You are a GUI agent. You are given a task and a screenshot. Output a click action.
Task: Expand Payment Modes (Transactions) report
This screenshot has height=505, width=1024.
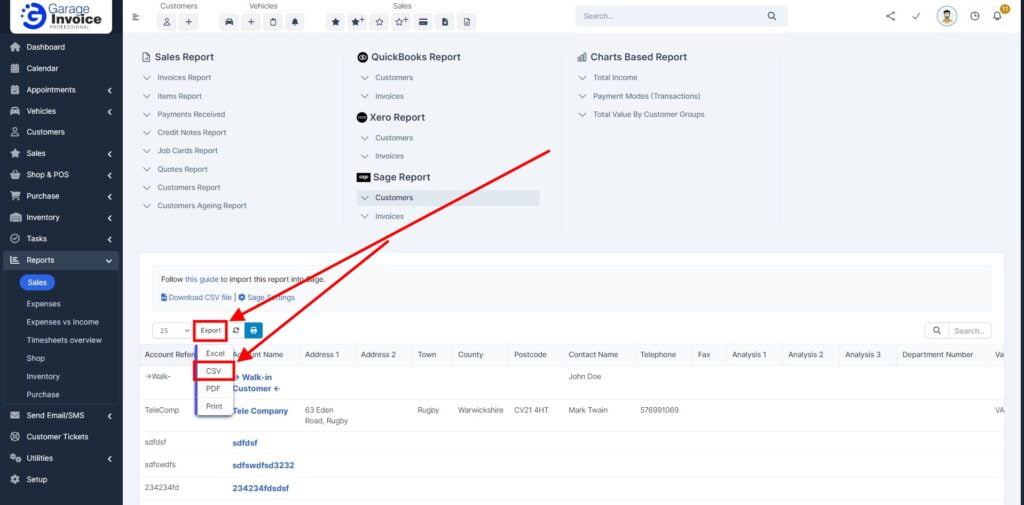[x=646, y=96]
